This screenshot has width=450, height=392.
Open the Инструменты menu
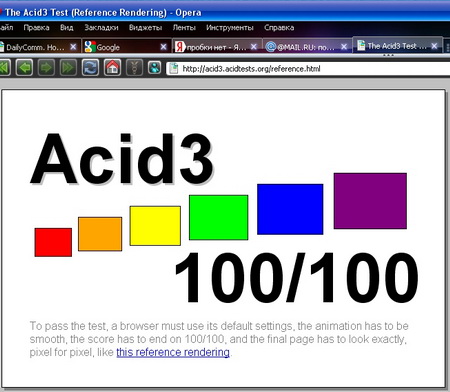pos(230,28)
